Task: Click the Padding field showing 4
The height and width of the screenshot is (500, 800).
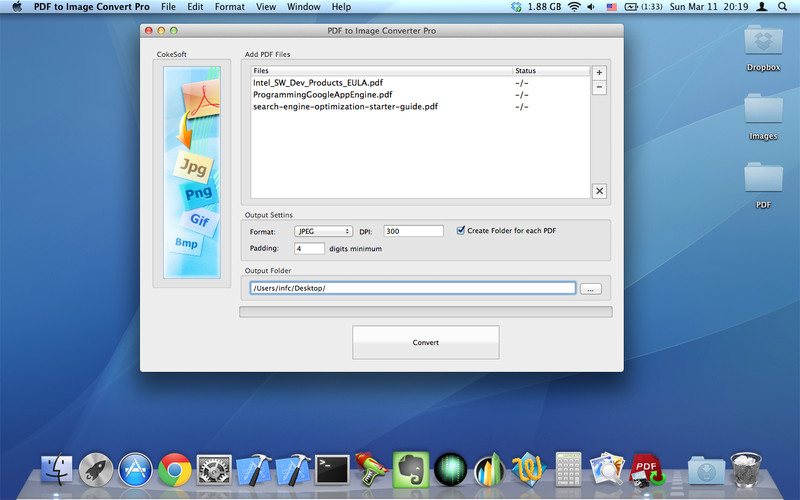Action: coord(309,248)
